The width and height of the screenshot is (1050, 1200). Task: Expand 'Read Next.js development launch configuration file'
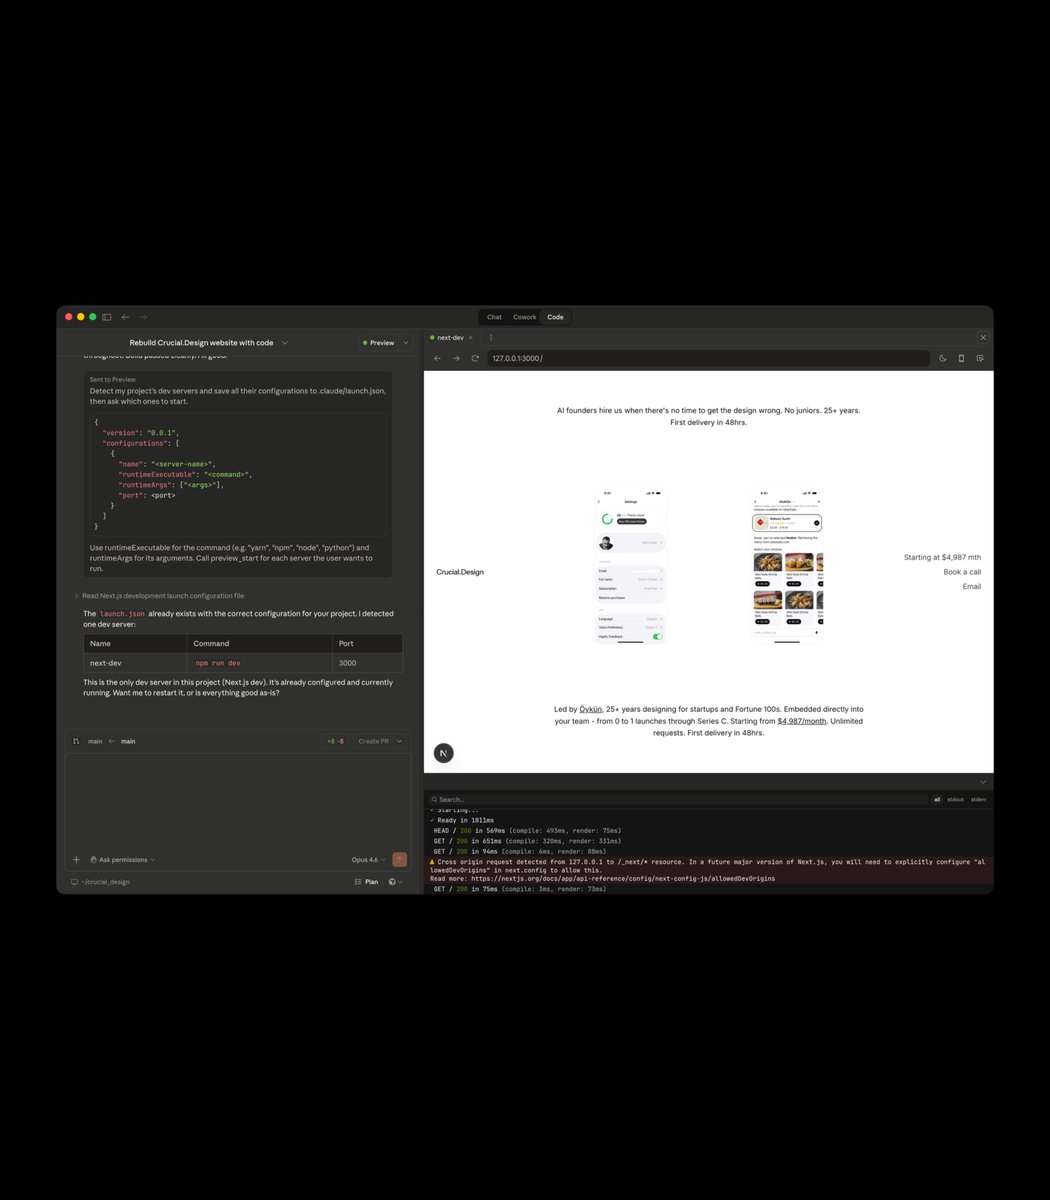click(160, 596)
